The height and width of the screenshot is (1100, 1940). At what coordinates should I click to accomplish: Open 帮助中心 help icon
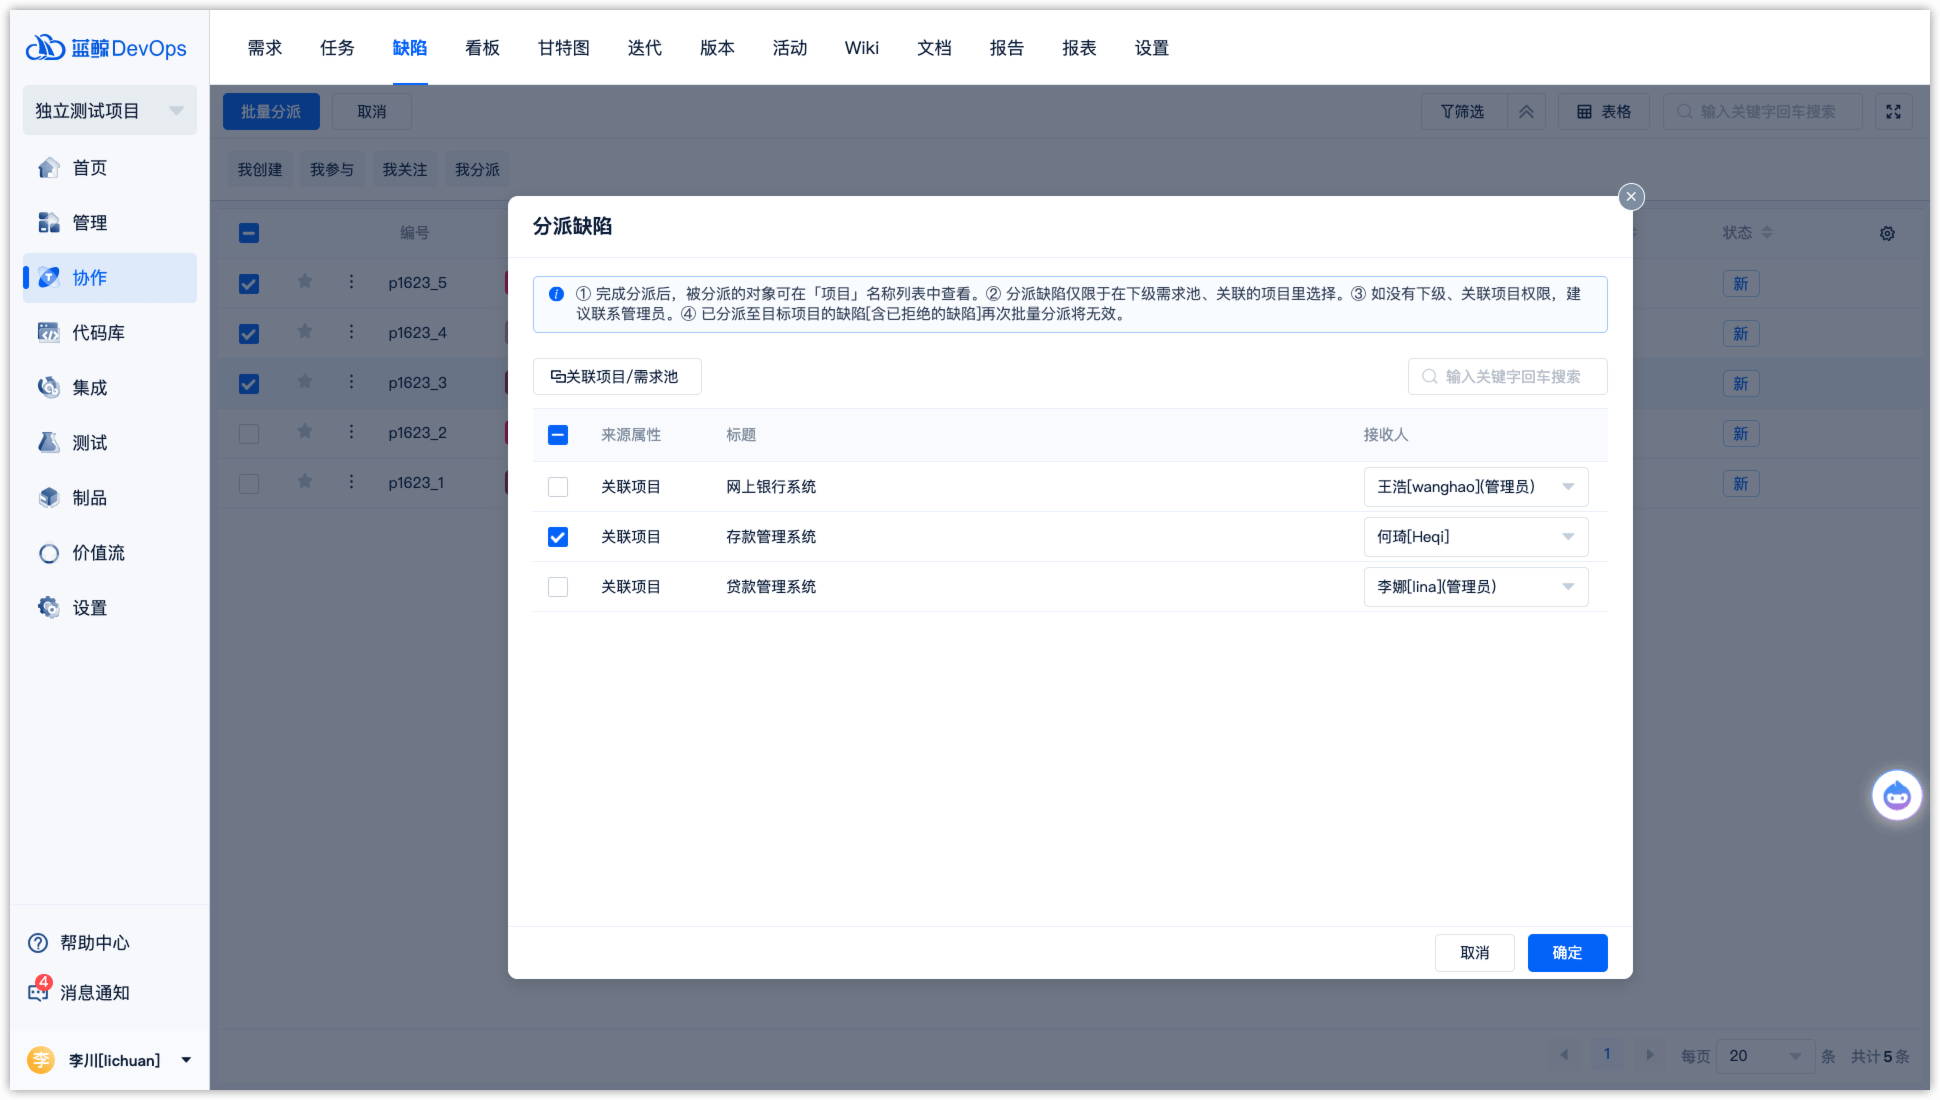(38, 943)
